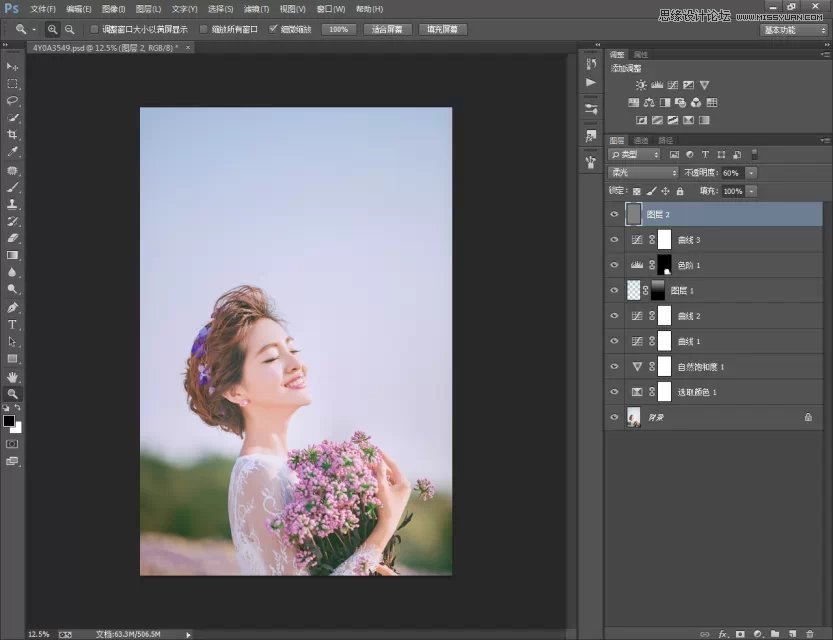
Task: Click the delete layer trash icon
Action: (810, 633)
